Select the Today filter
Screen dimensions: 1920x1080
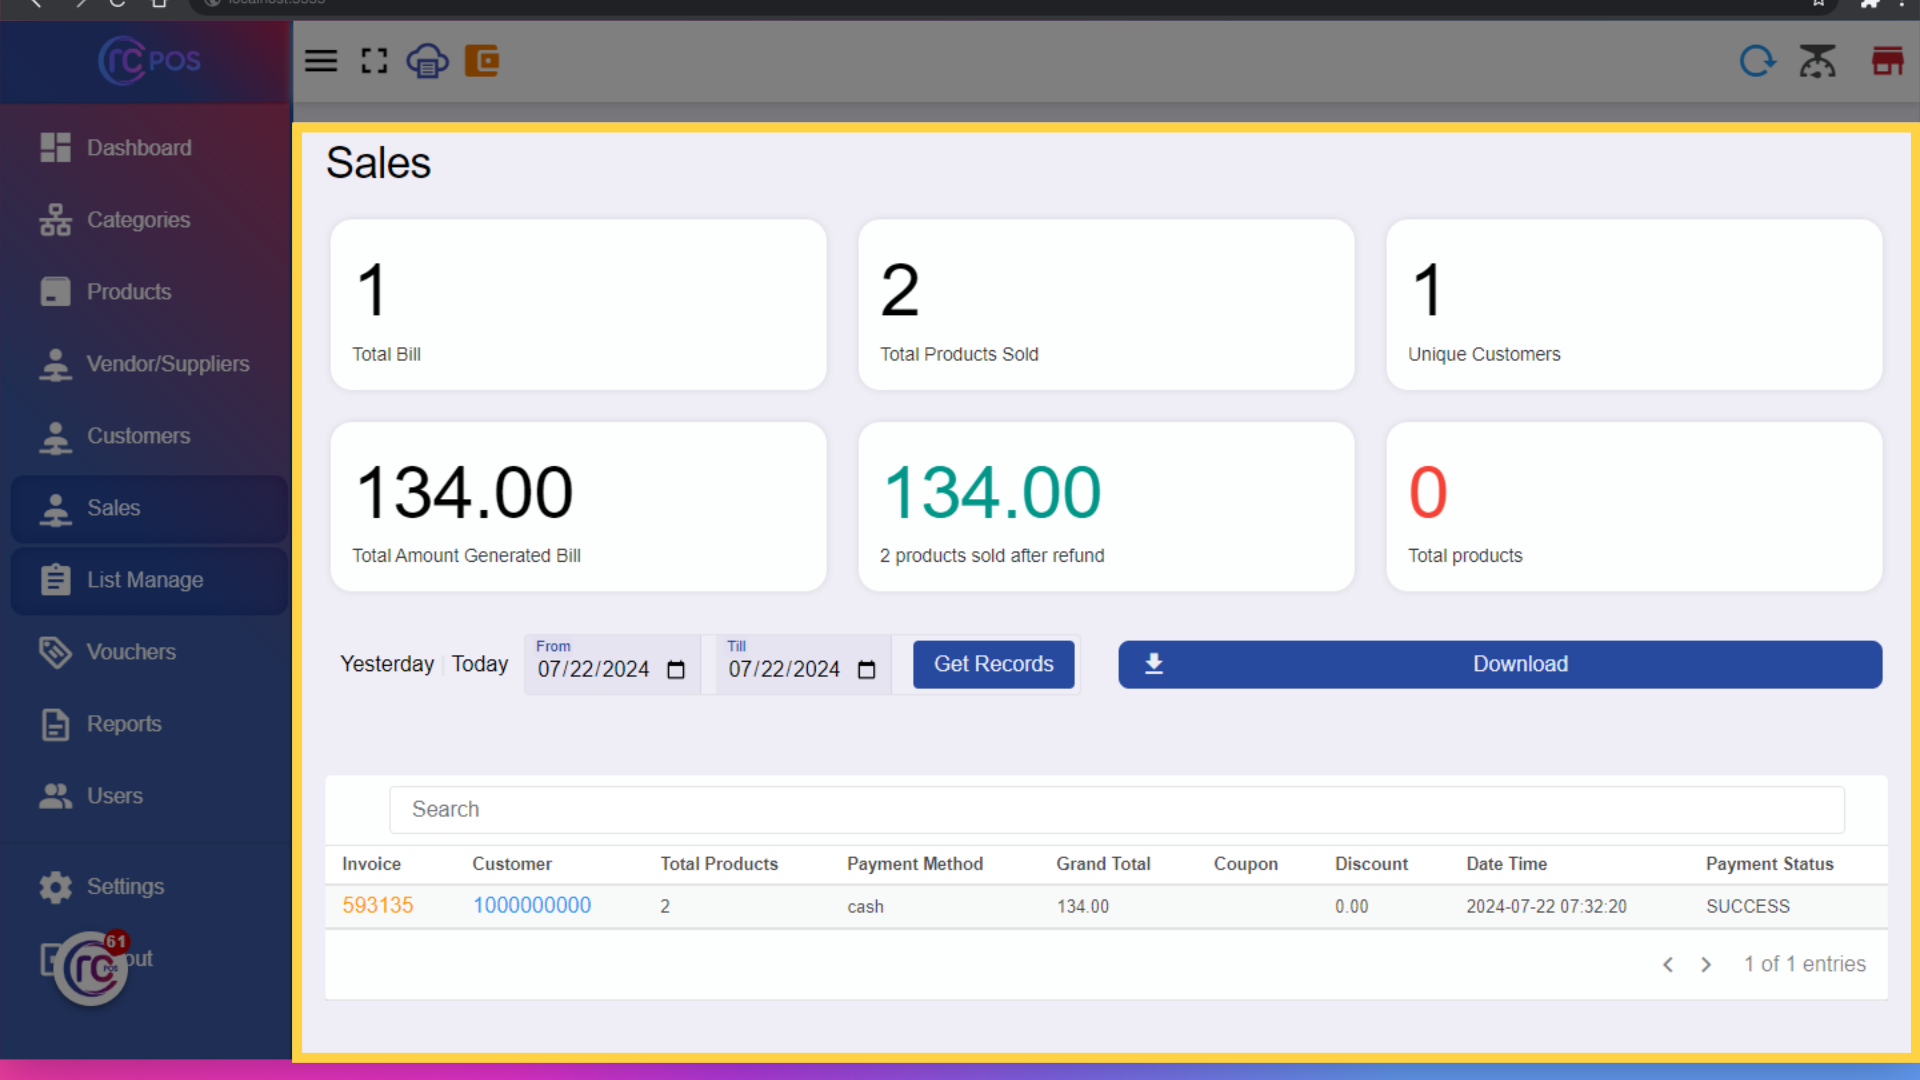click(480, 664)
